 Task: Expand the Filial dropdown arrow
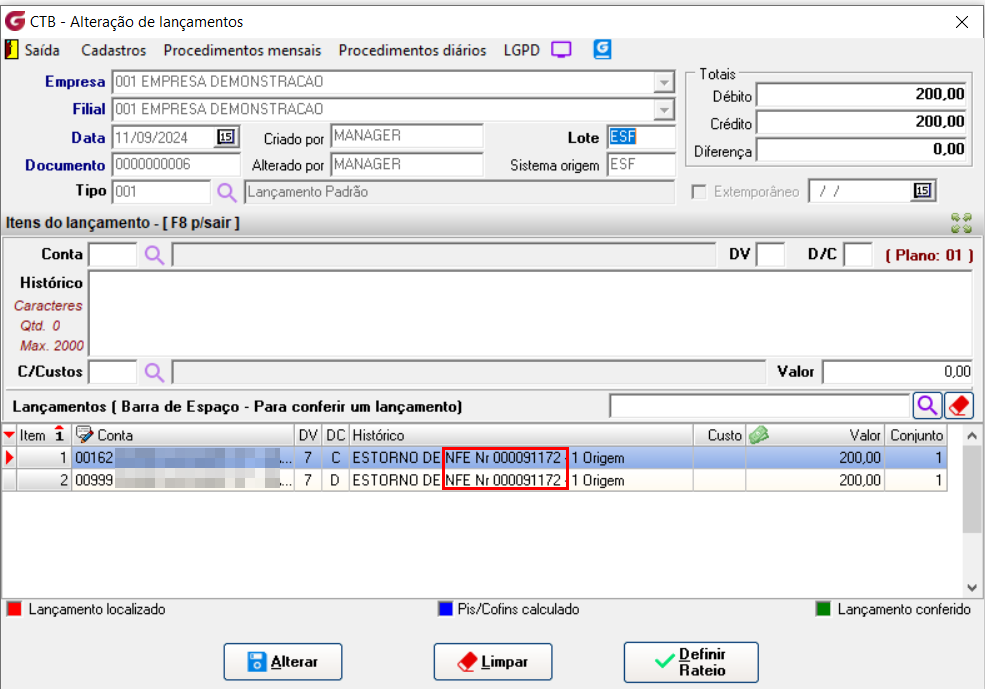coord(663,109)
